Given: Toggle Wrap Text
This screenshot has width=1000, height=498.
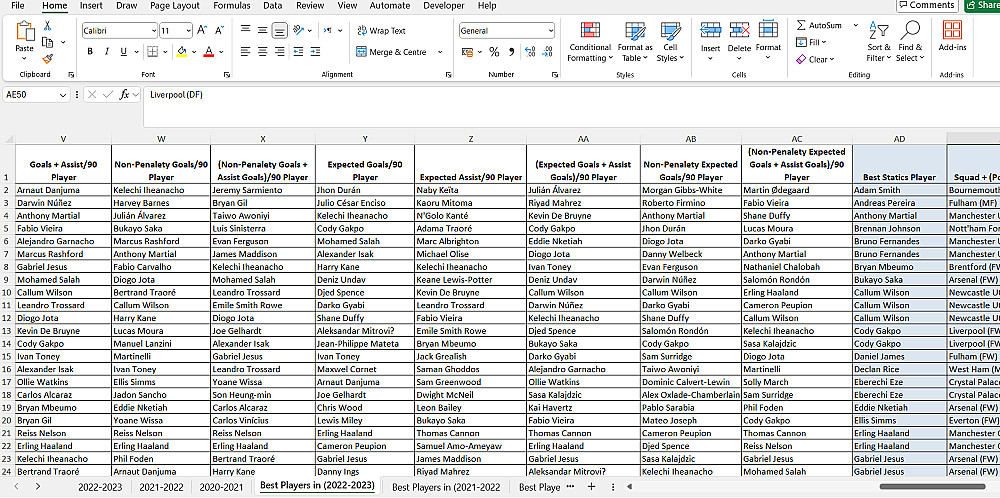Looking at the screenshot, I should 381,31.
